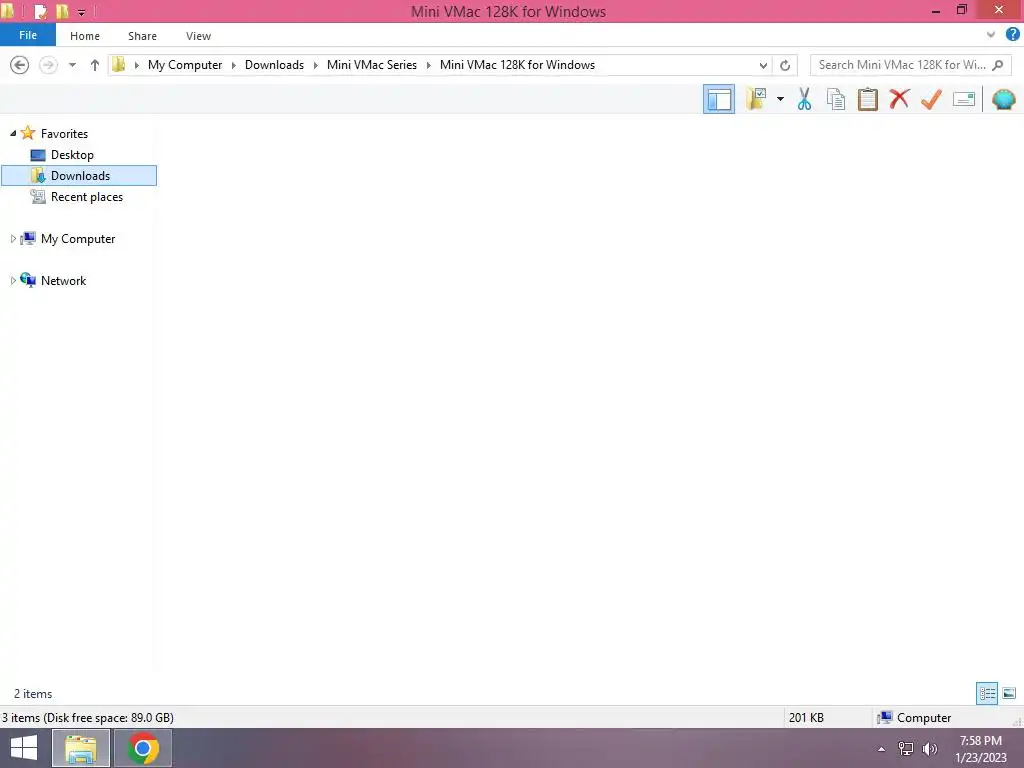Click My Computer in the address path
The height and width of the screenshot is (768, 1024).
pos(185,65)
